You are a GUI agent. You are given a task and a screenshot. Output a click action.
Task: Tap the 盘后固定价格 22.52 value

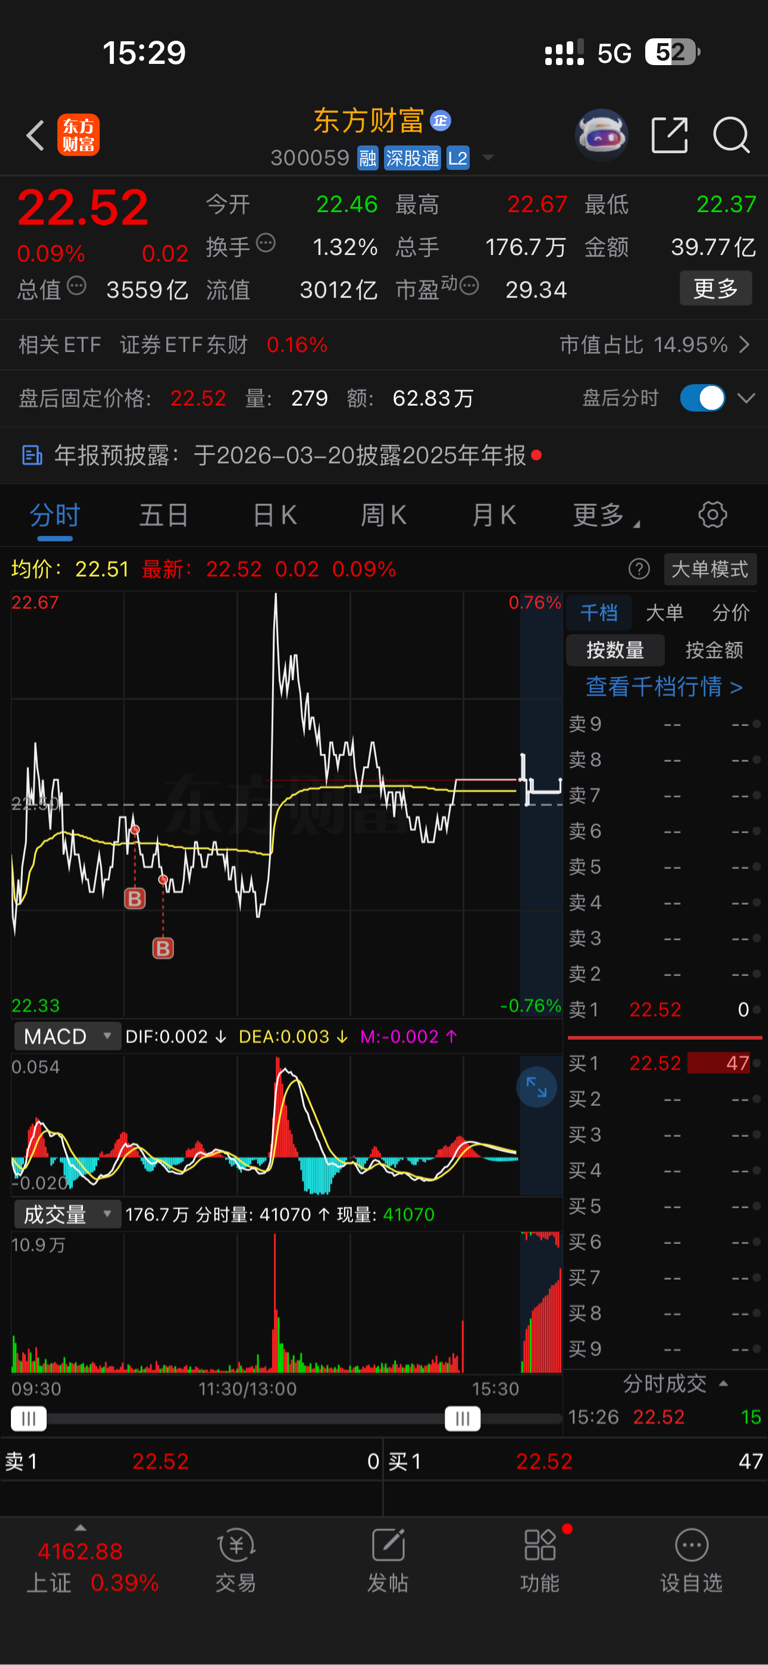pyautogui.click(x=198, y=398)
